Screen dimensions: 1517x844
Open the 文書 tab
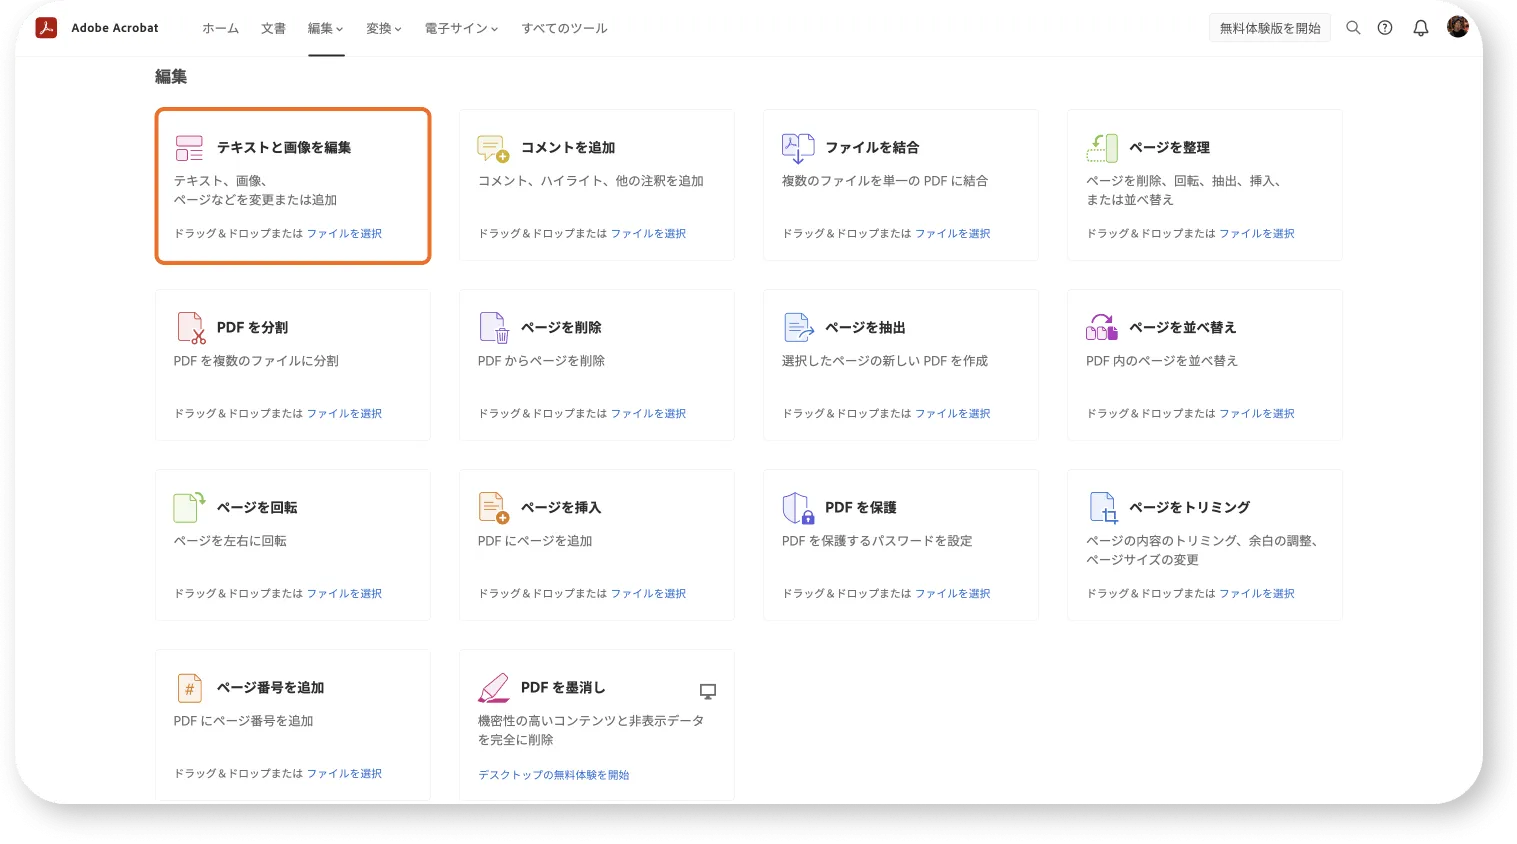273,28
